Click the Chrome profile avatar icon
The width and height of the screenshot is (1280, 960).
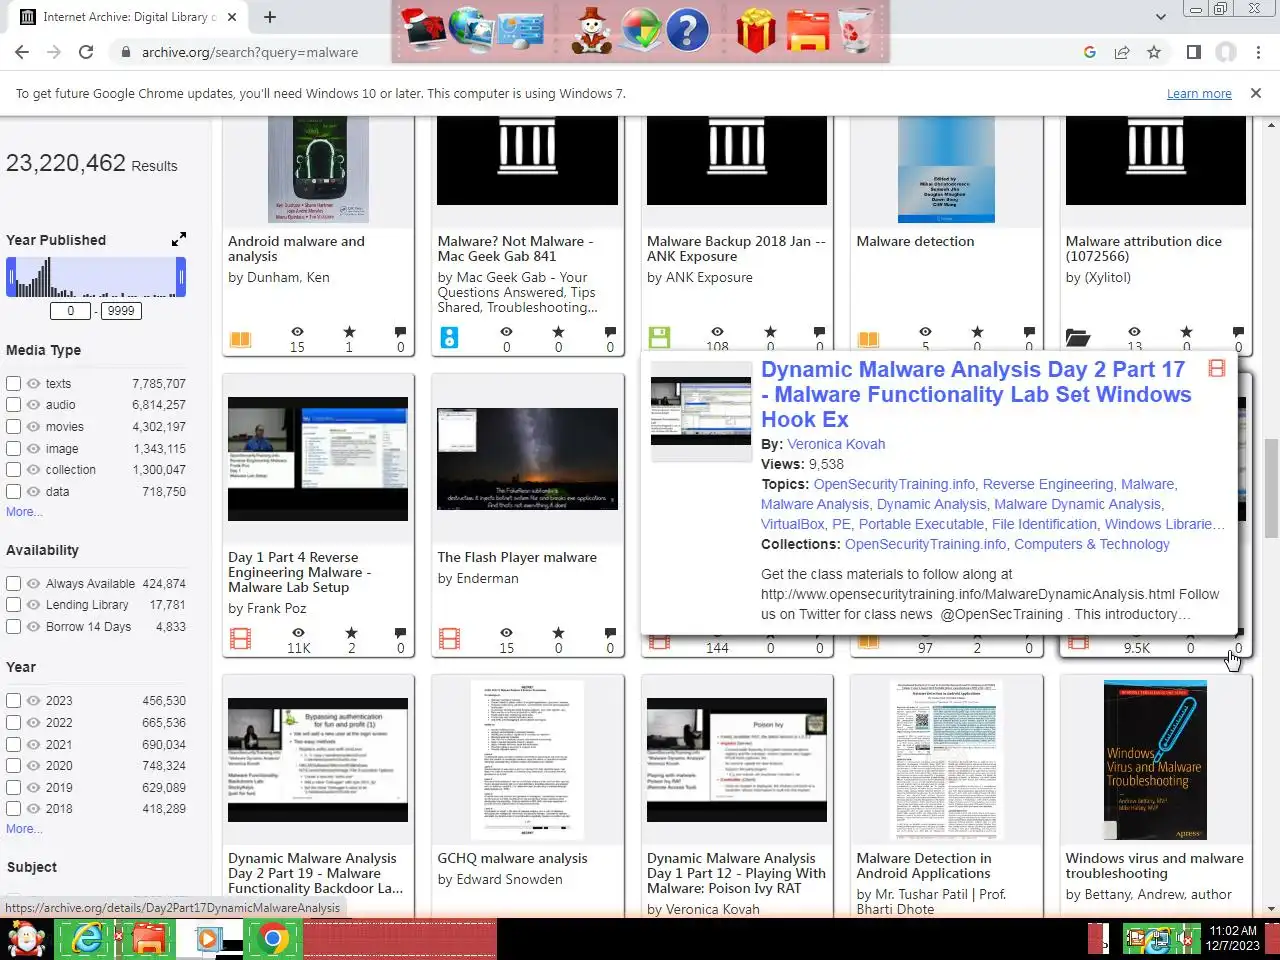pos(1226,52)
